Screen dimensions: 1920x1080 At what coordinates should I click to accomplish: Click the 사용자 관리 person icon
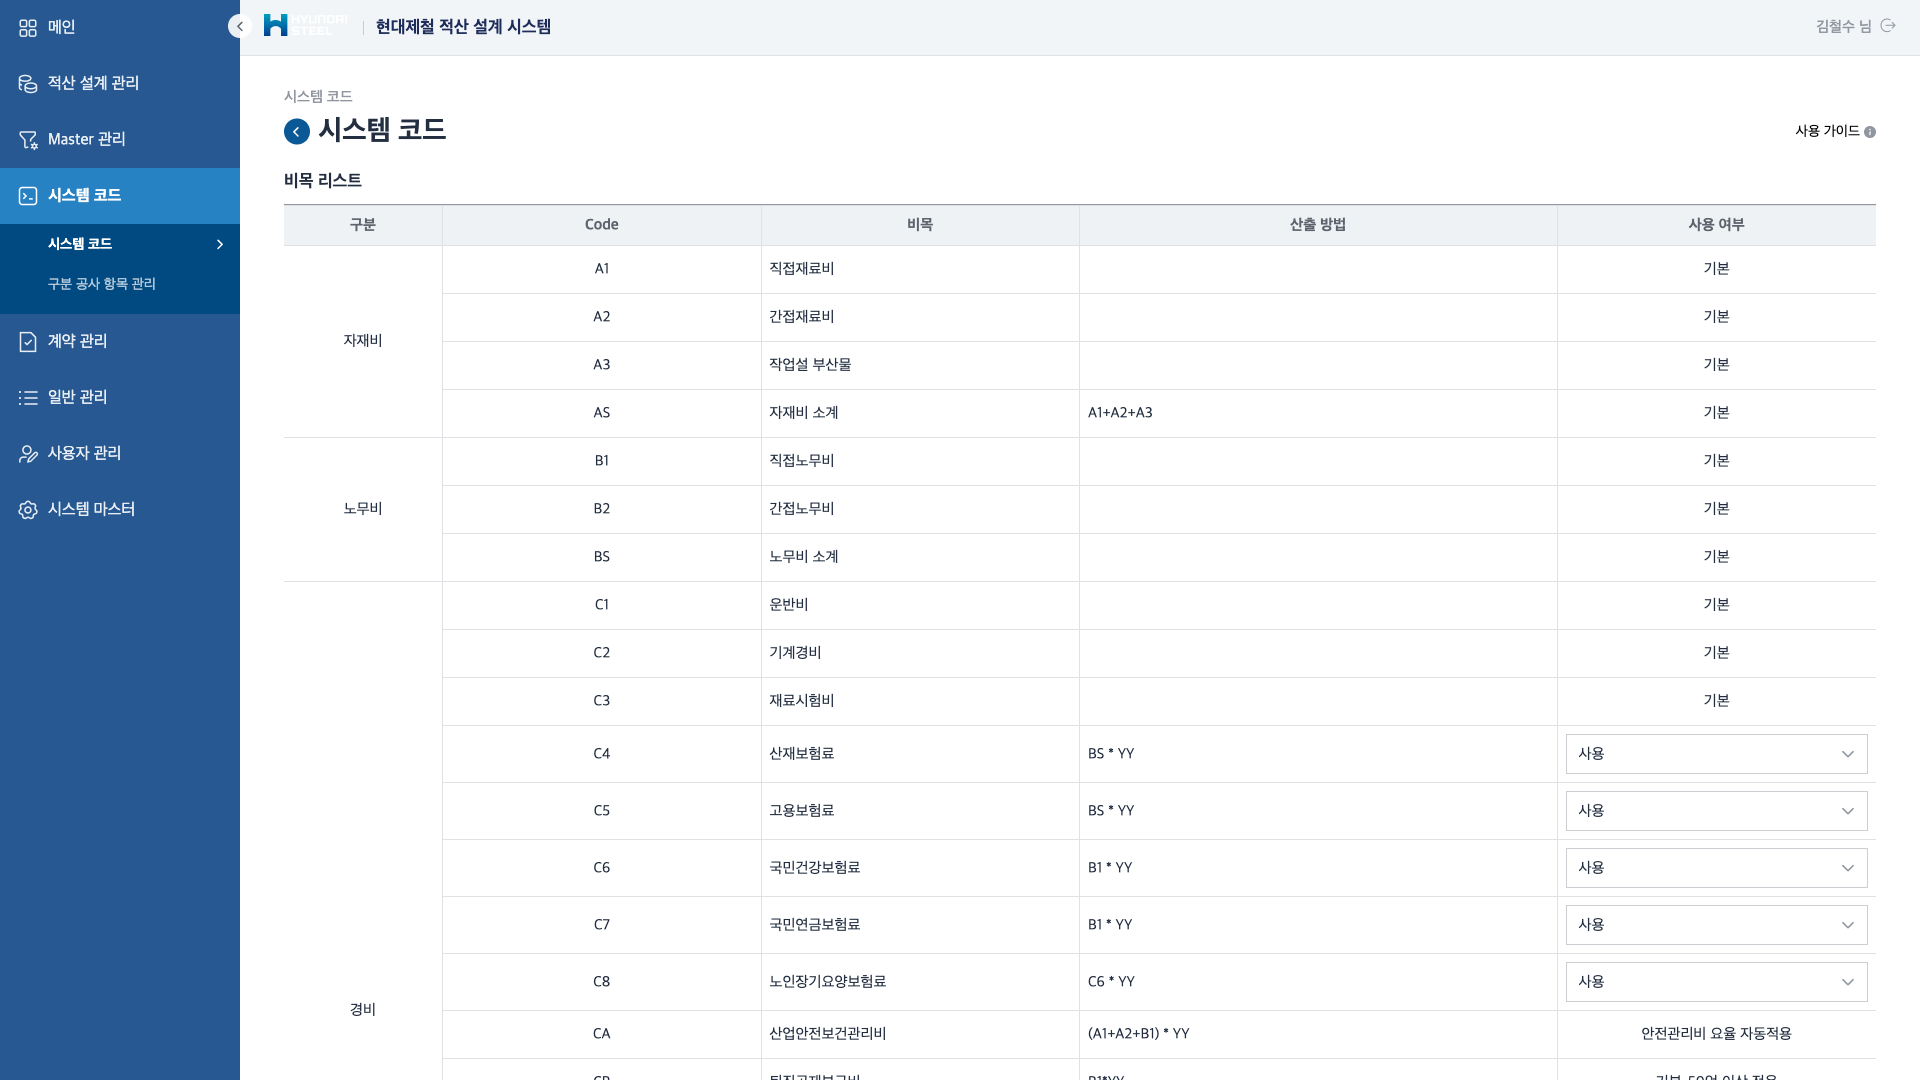tap(28, 454)
